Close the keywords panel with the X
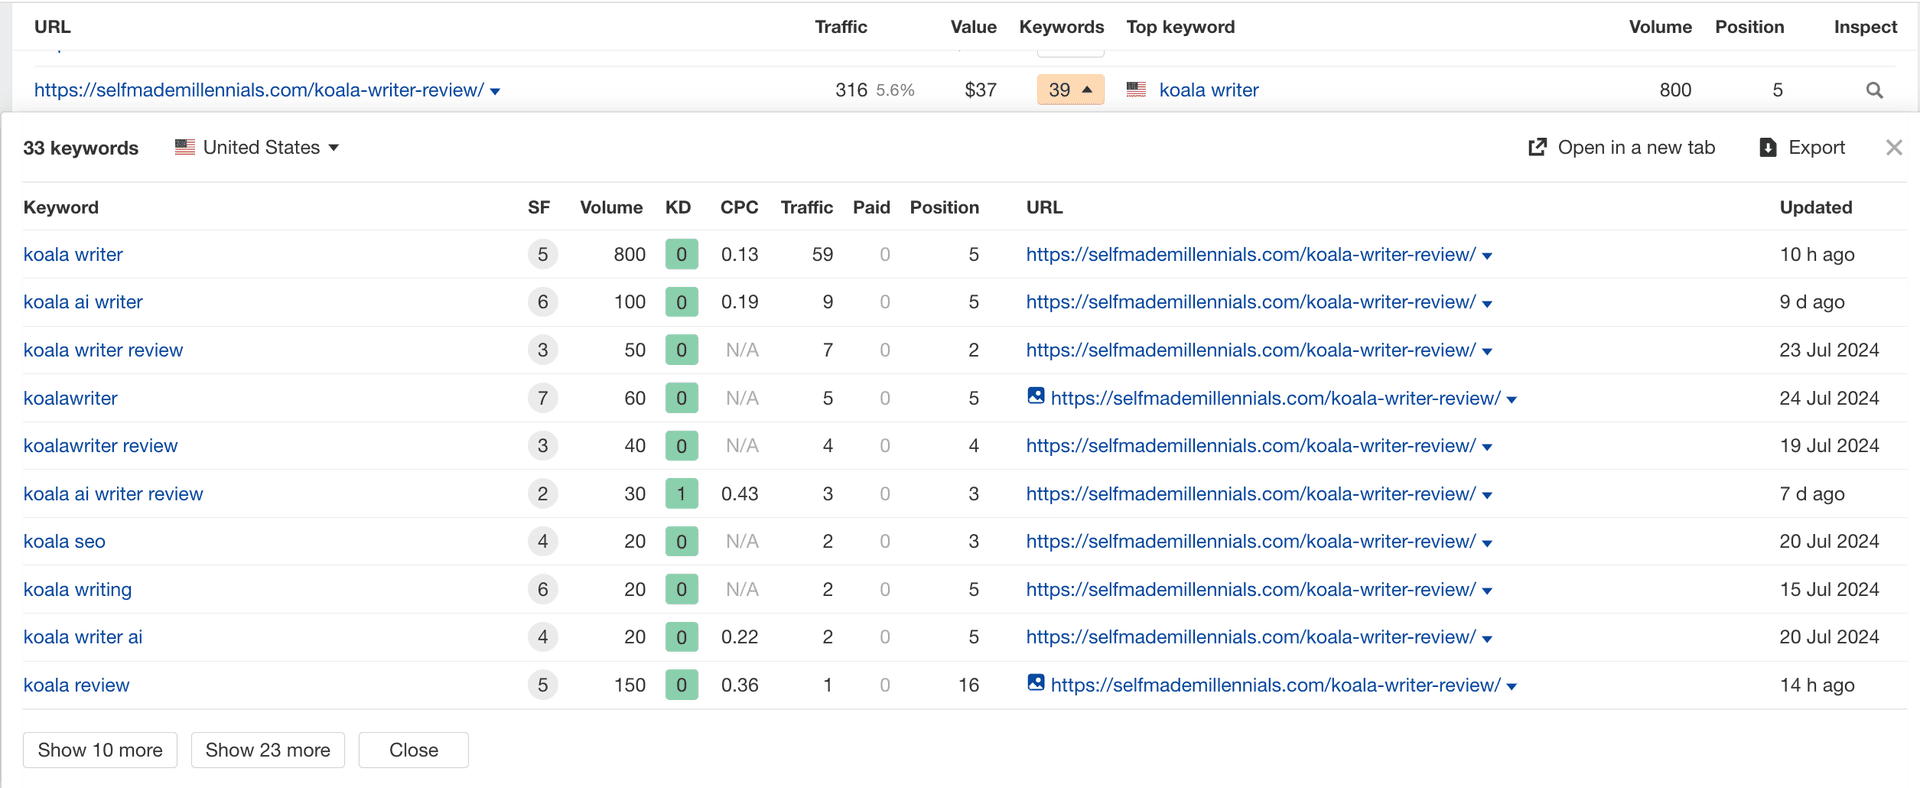1920x788 pixels. 1894,147
